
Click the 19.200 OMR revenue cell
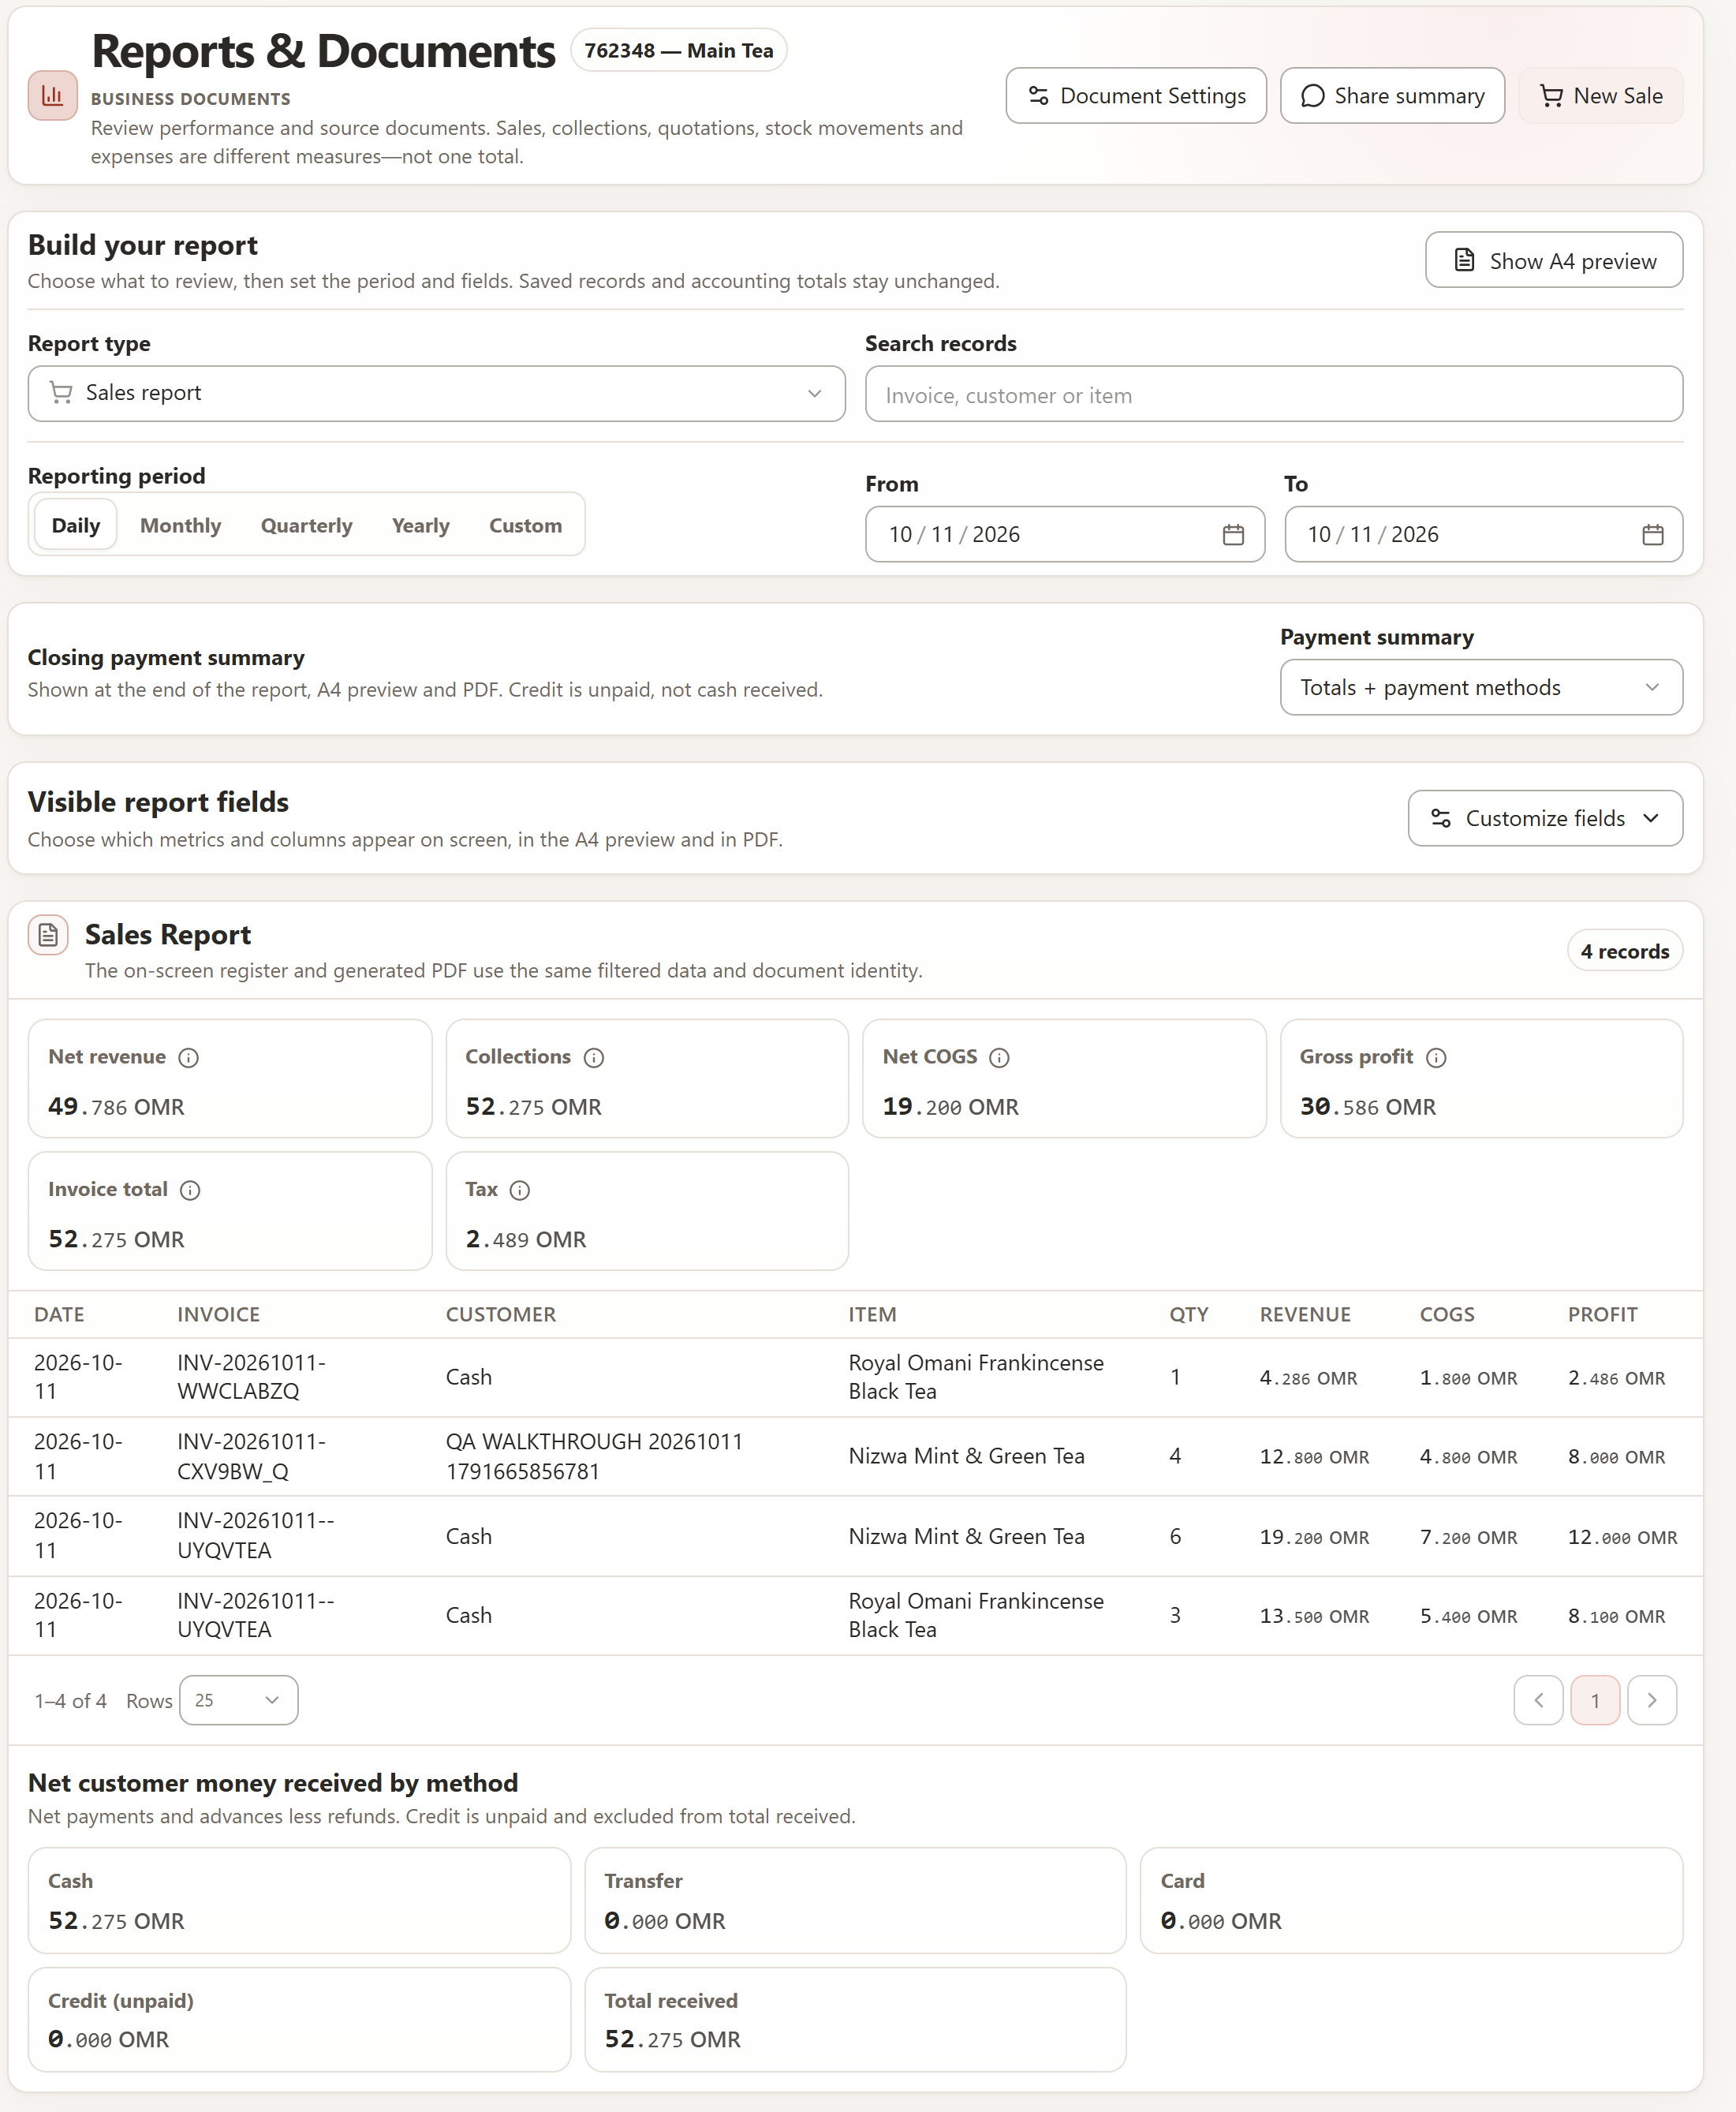click(x=1314, y=1537)
